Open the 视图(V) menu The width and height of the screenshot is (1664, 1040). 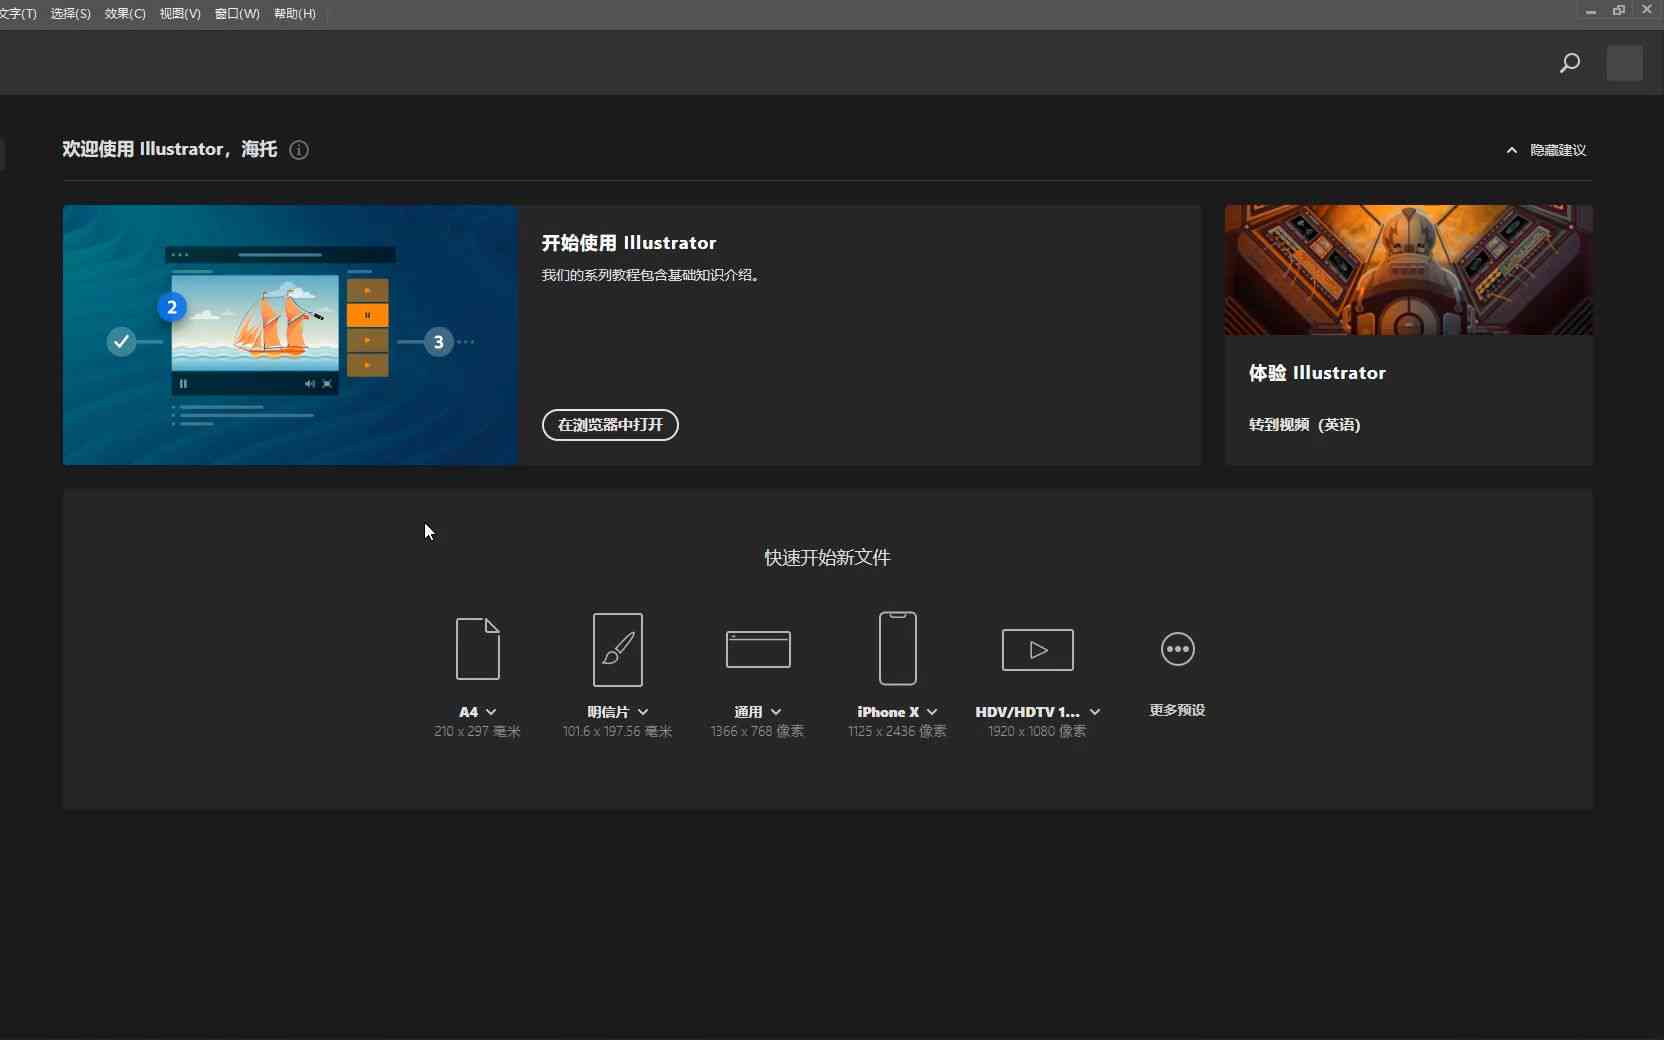click(x=180, y=14)
